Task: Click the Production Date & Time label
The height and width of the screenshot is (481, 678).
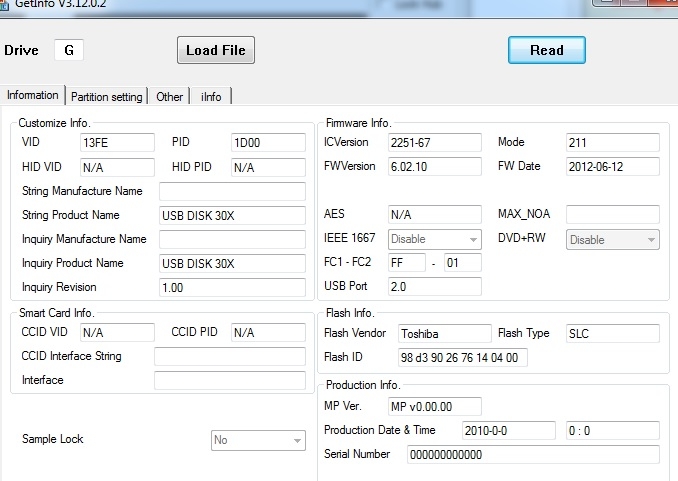Action: [380, 430]
